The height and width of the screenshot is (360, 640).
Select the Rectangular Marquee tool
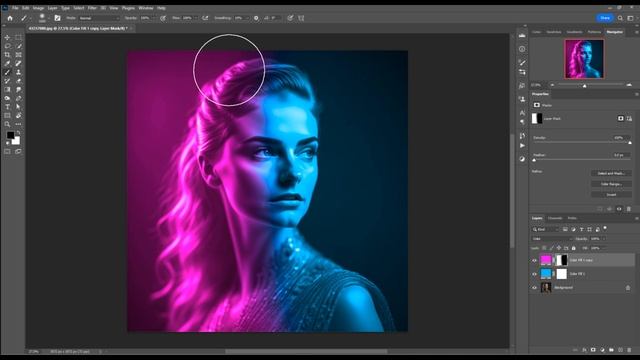coord(18,37)
